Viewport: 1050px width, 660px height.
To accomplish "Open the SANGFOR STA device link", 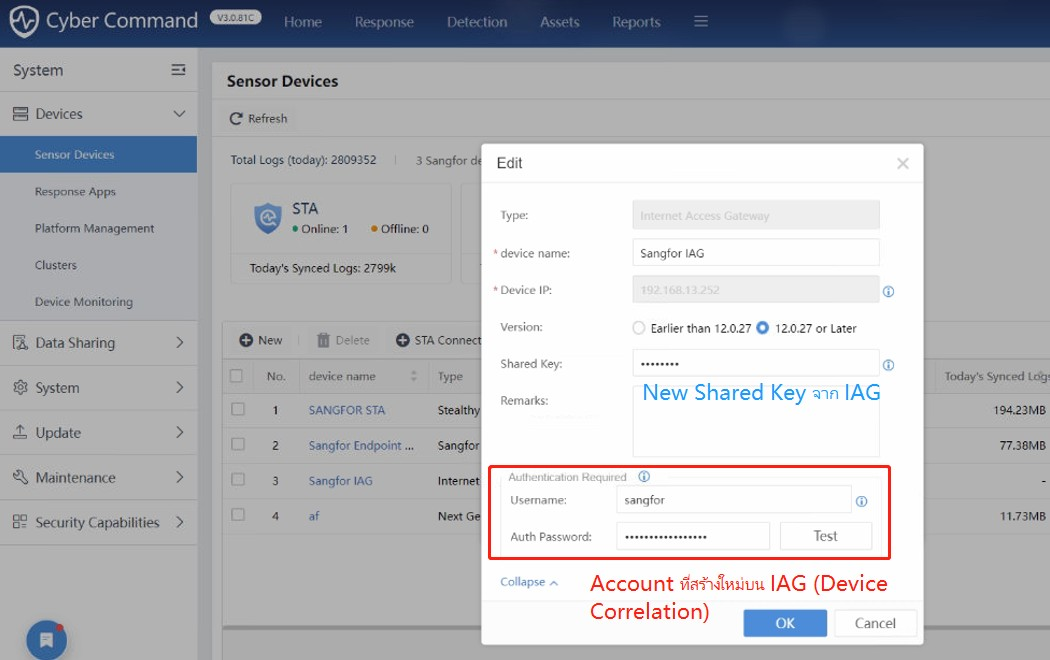I will pyautogui.click(x=347, y=410).
